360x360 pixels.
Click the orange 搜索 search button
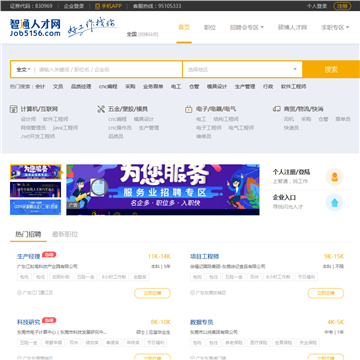tap(331, 69)
